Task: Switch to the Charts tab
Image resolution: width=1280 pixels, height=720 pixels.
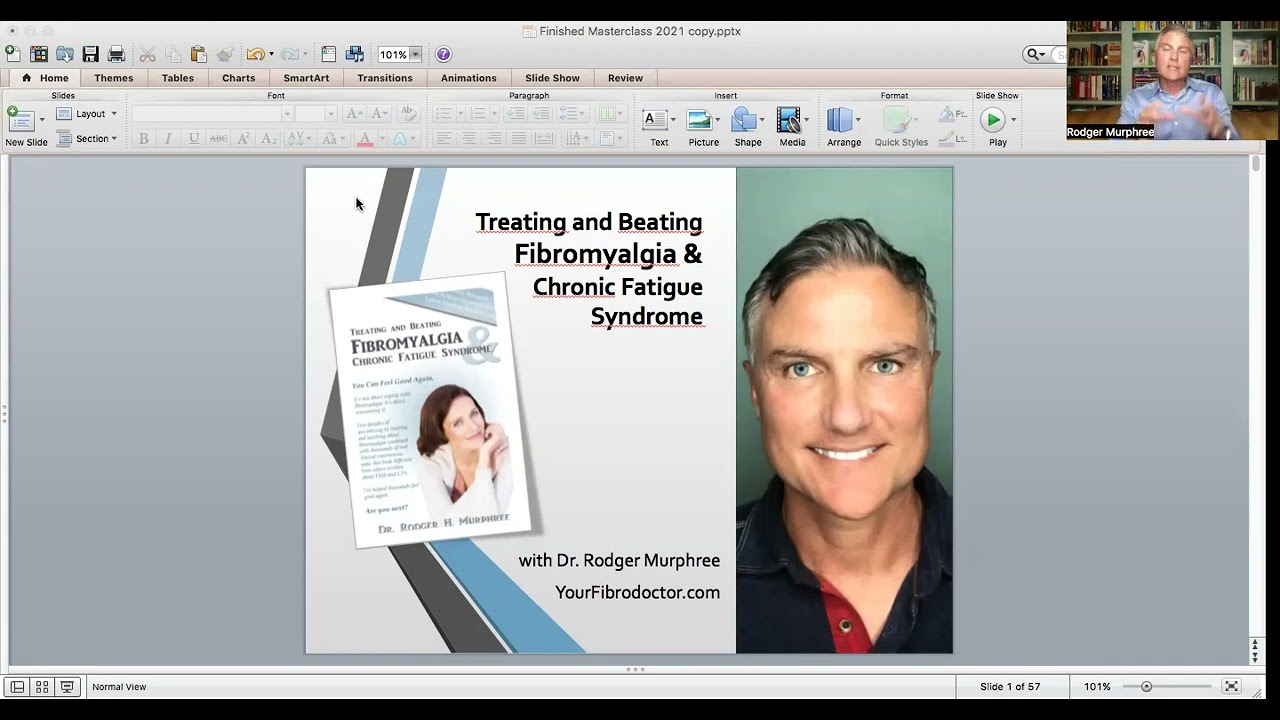Action: (238, 78)
